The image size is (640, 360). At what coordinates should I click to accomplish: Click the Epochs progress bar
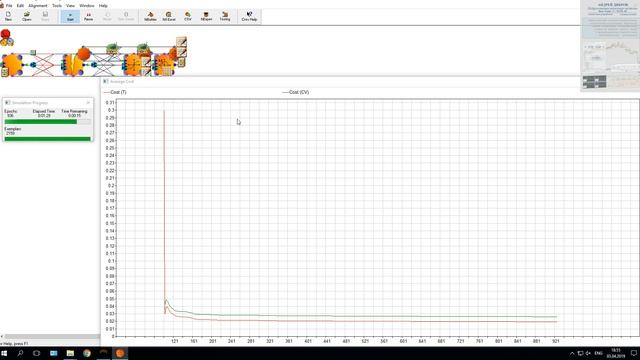[47, 122]
